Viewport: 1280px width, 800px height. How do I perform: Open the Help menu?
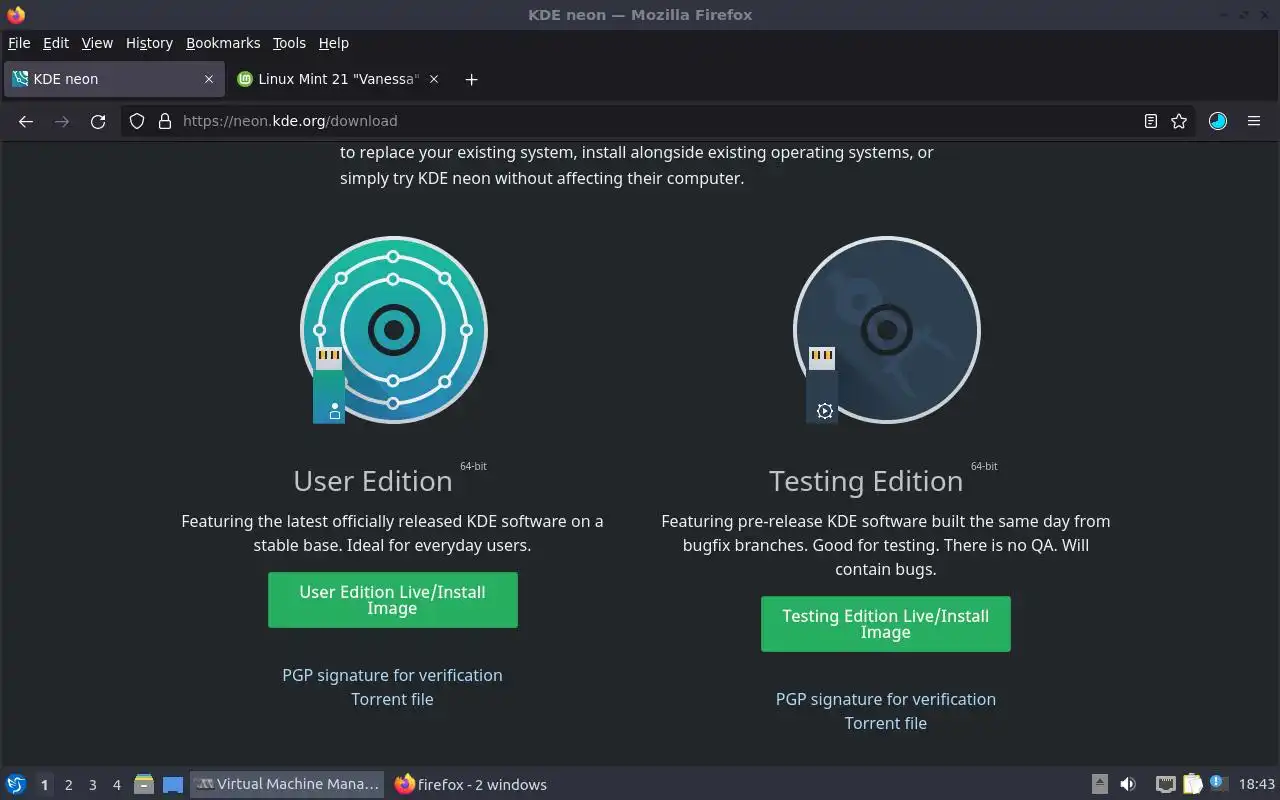(x=334, y=43)
